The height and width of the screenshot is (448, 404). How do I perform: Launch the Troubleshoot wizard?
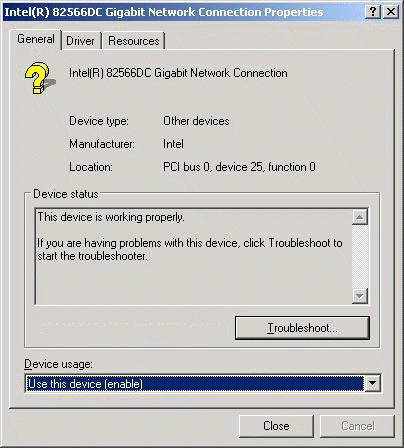coord(302,328)
